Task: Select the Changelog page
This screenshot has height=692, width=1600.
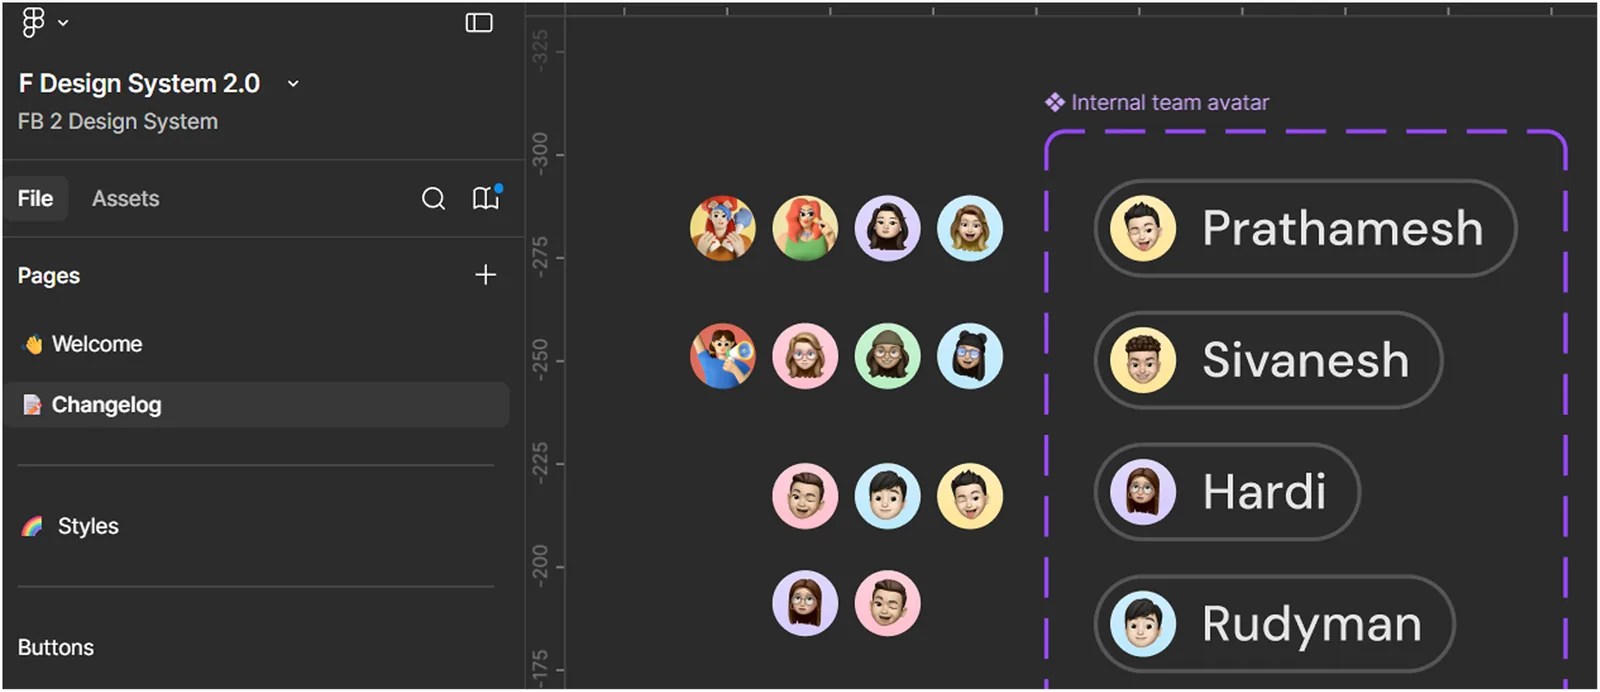Action: pyautogui.click(x=256, y=405)
